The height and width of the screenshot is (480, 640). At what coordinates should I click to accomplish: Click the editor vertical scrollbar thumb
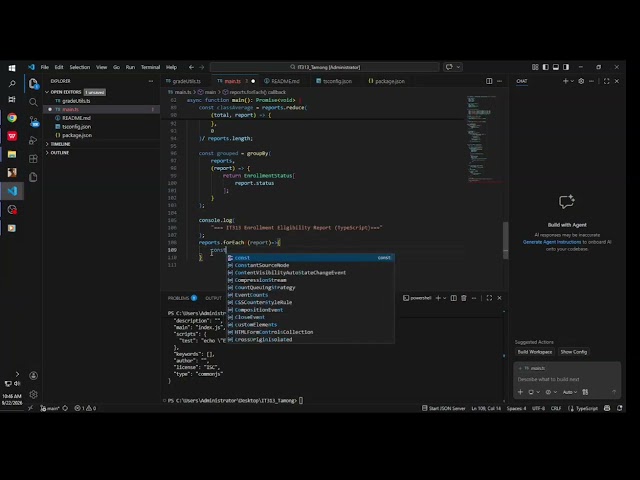(x=506, y=240)
